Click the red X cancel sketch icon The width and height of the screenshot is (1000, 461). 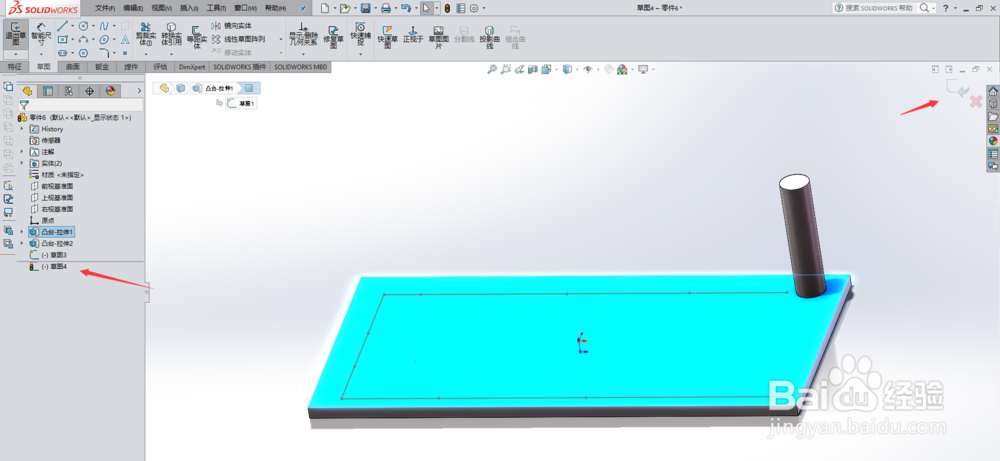tap(975, 102)
